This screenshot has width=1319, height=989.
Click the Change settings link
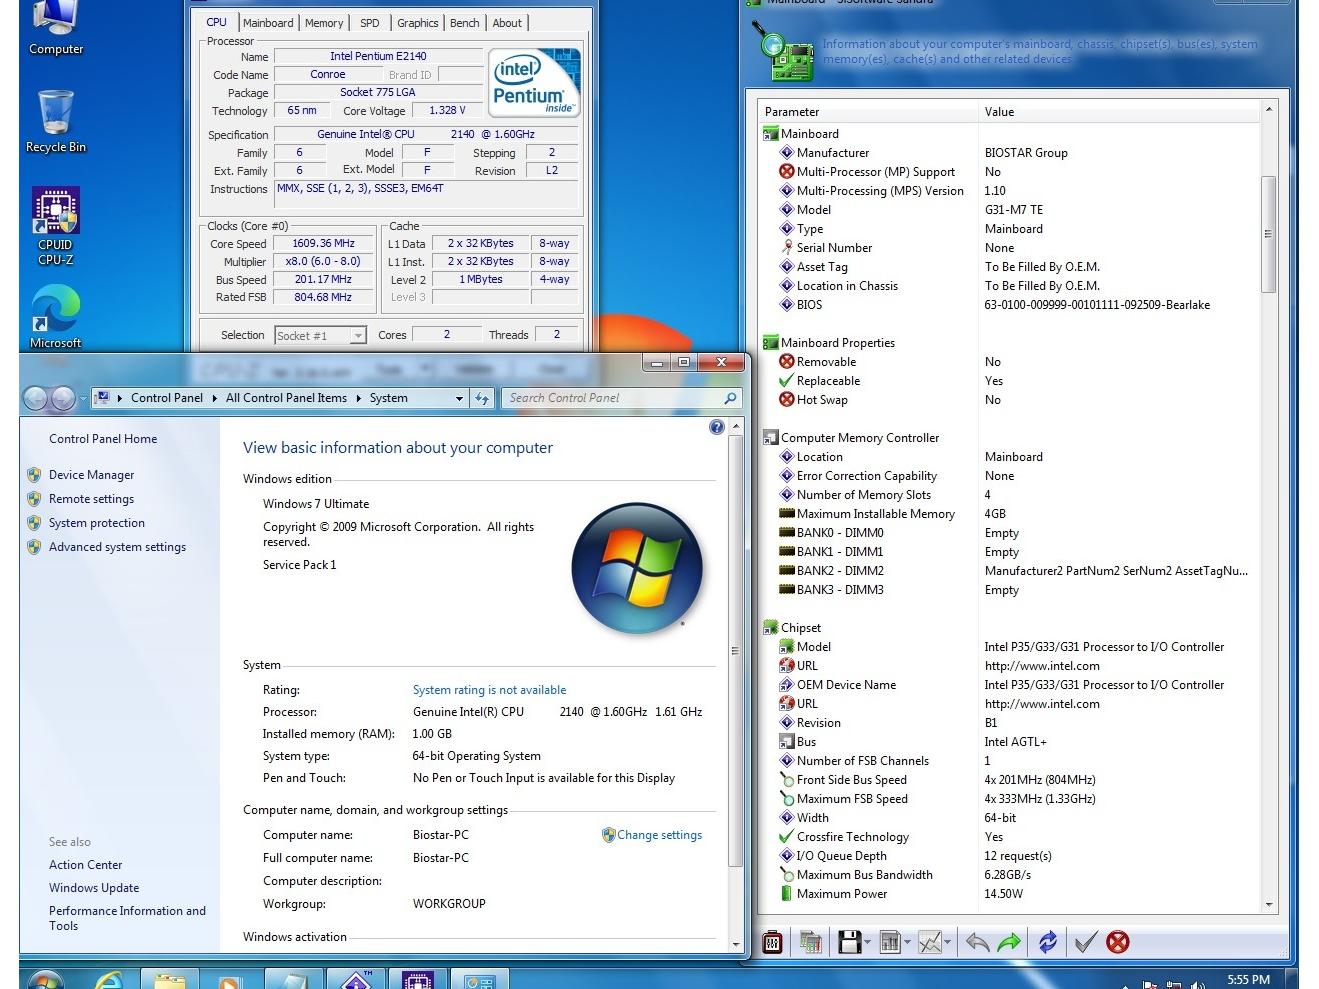pos(659,835)
